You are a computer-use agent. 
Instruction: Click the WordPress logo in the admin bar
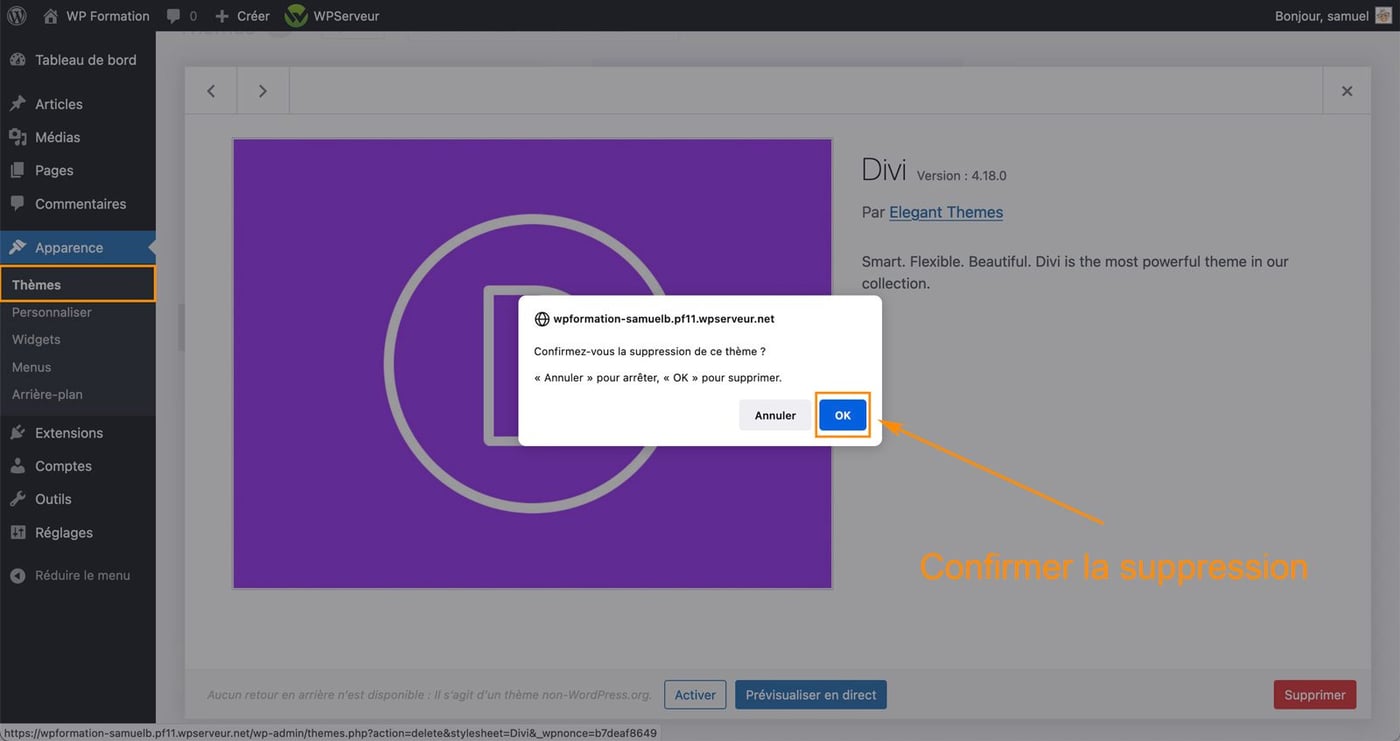(x=16, y=15)
